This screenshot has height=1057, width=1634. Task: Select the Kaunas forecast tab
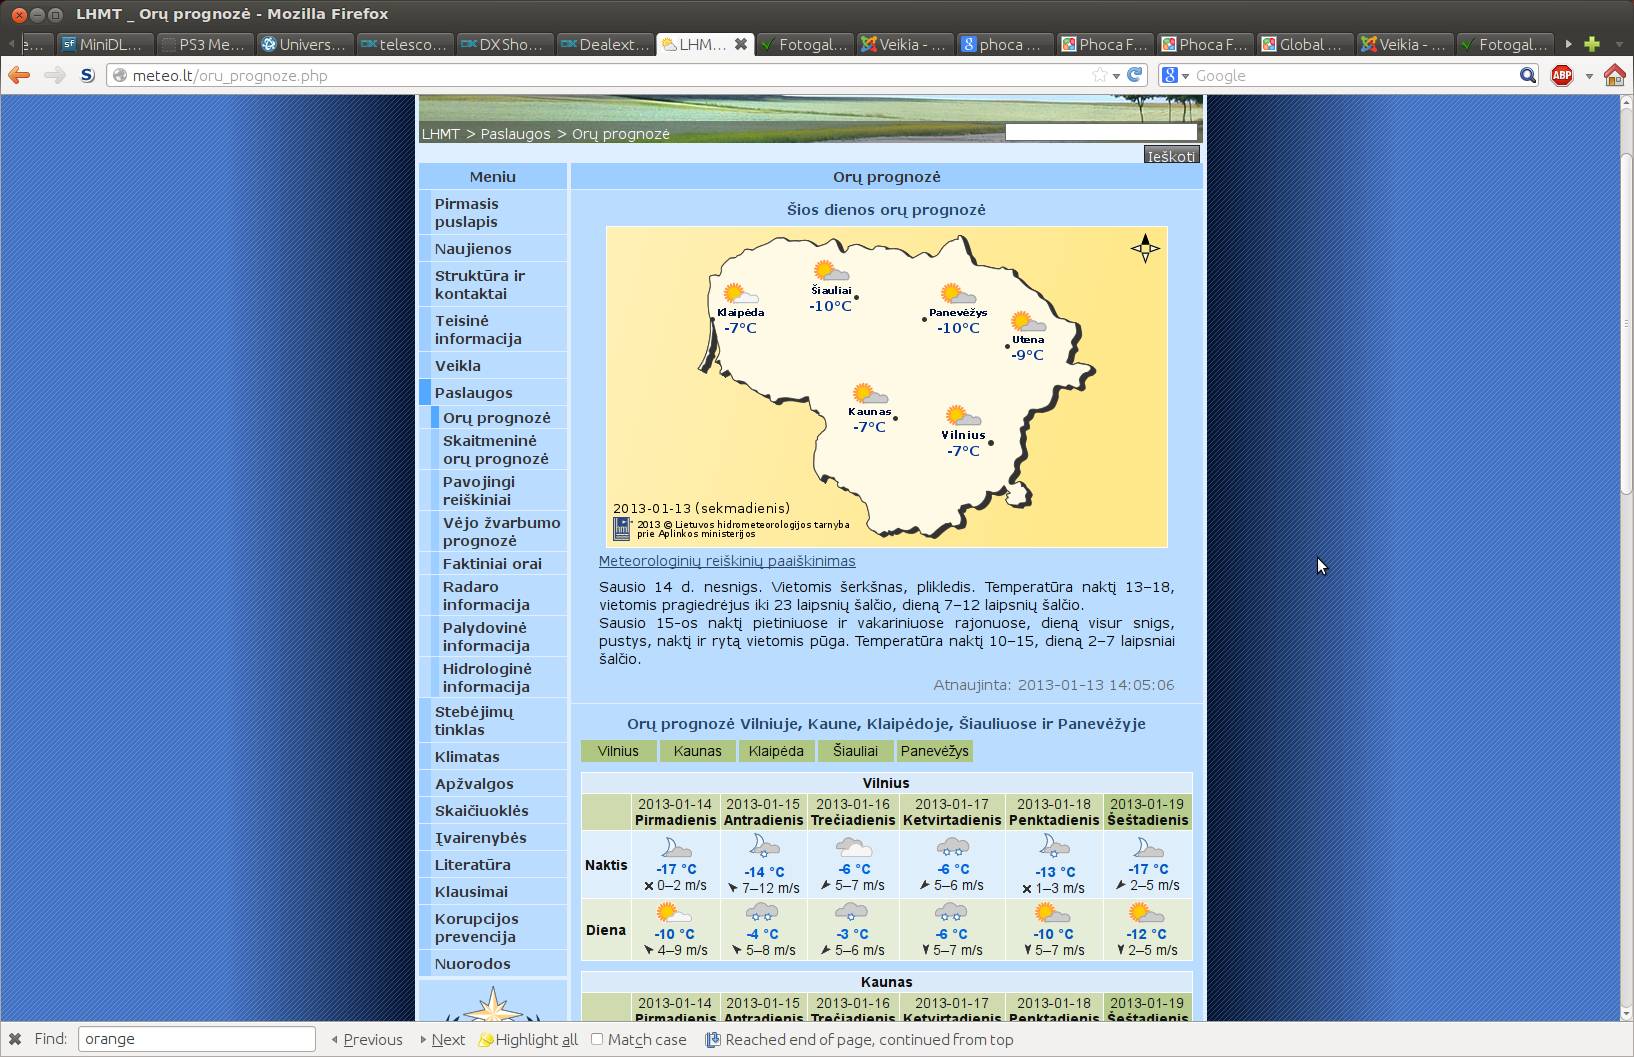pos(697,751)
